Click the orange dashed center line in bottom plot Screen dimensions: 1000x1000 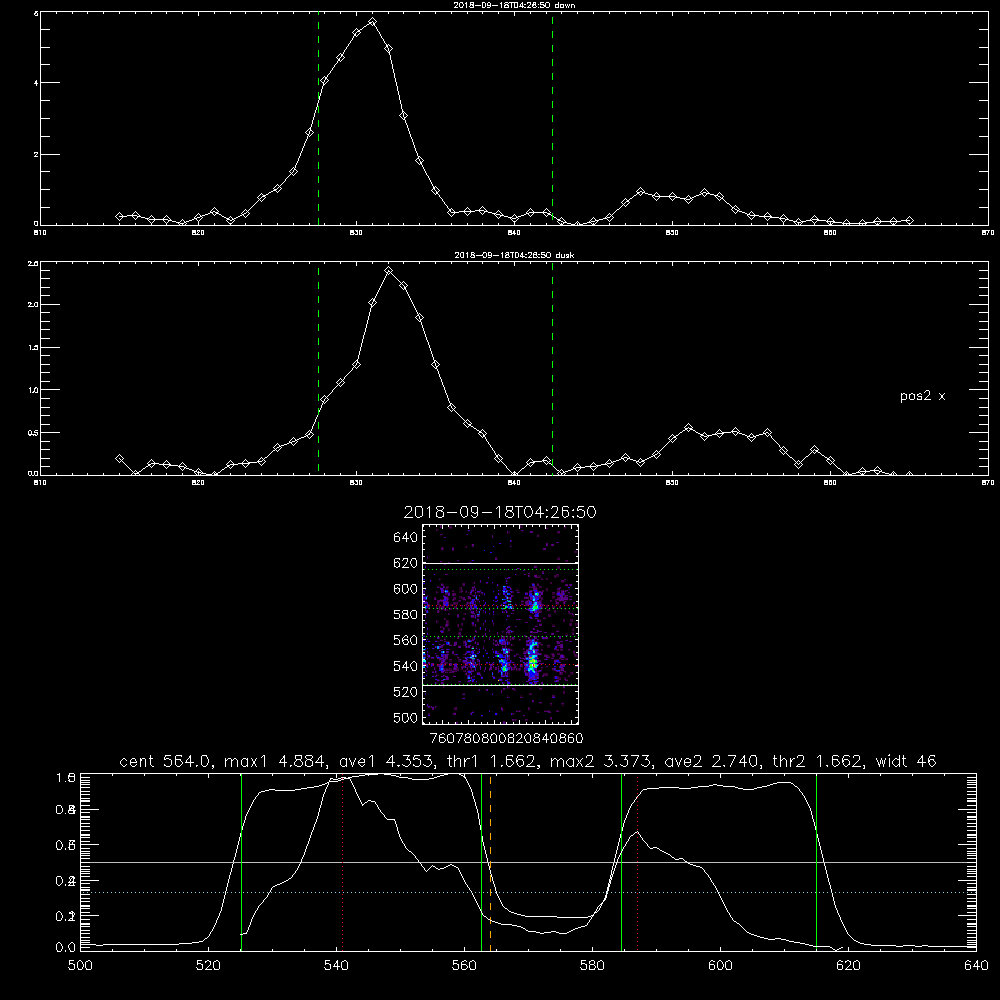490,862
